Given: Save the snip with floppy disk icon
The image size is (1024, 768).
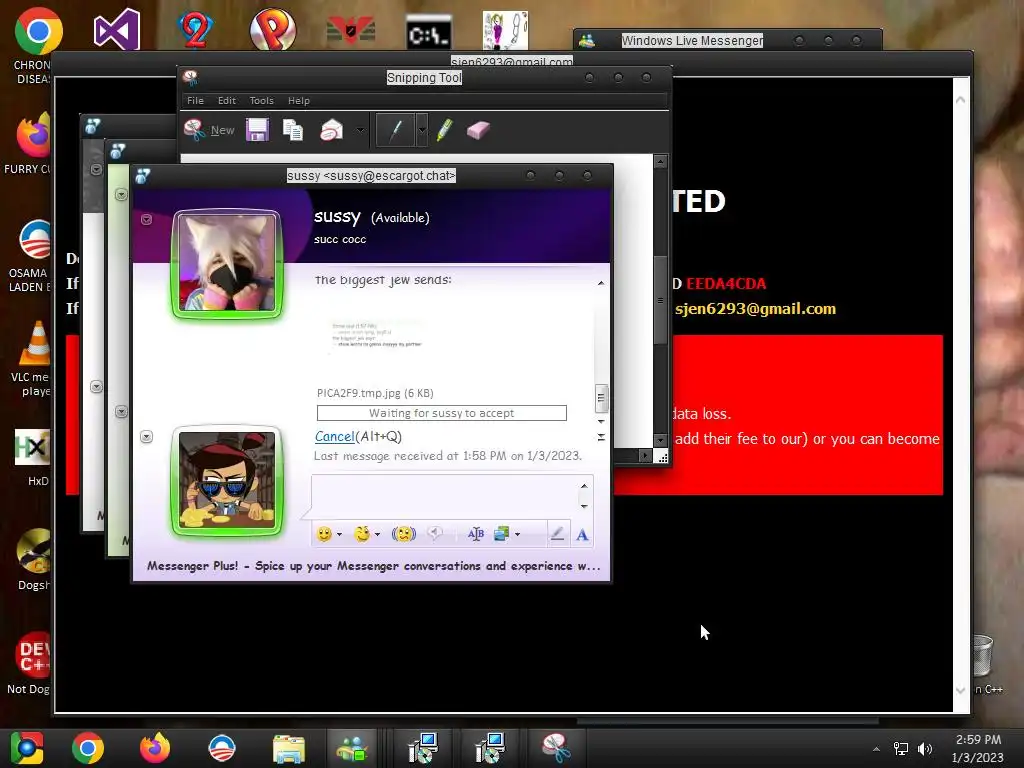Looking at the screenshot, I should click(x=257, y=130).
